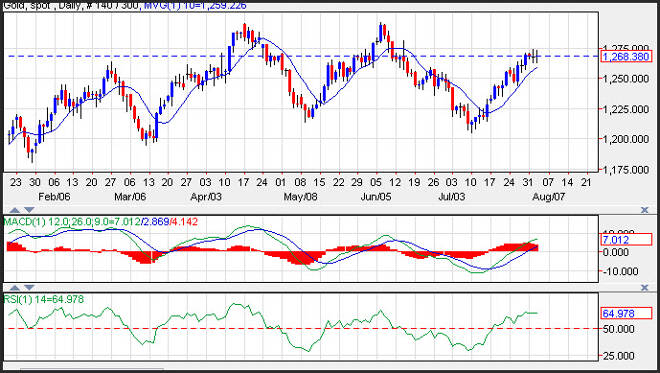This screenshot has width=660, height=373.
Task: Click the MVG(1) 10=1,259.226 moving average label
Action: 195,5
